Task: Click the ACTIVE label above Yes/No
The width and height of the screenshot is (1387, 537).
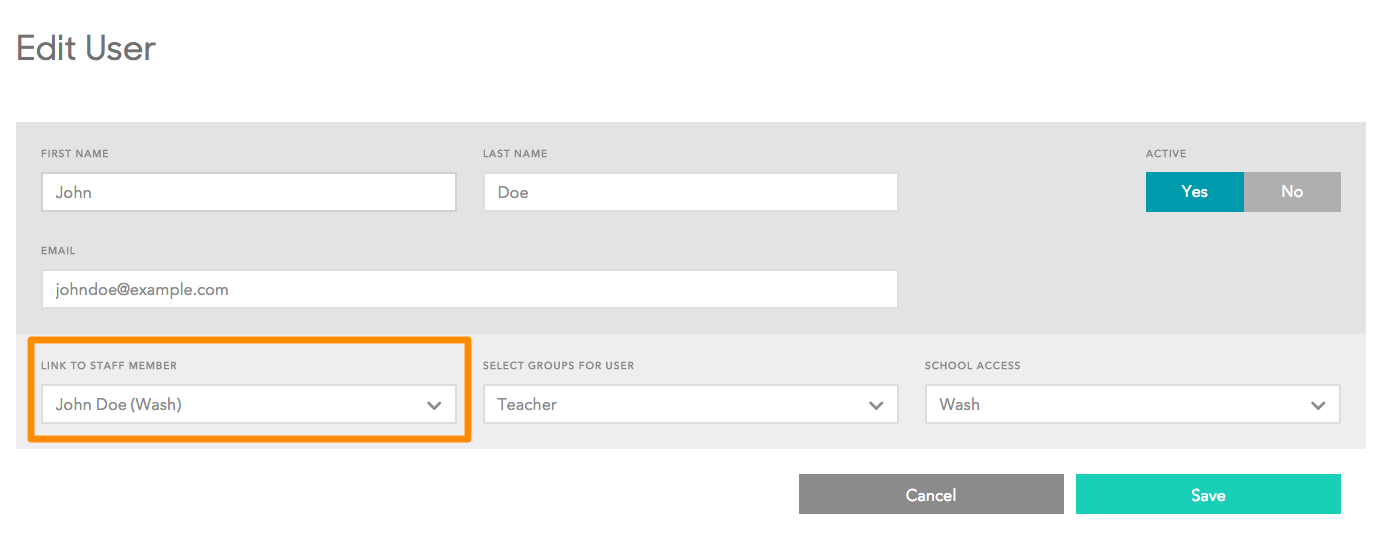Action: [1166, 154]
